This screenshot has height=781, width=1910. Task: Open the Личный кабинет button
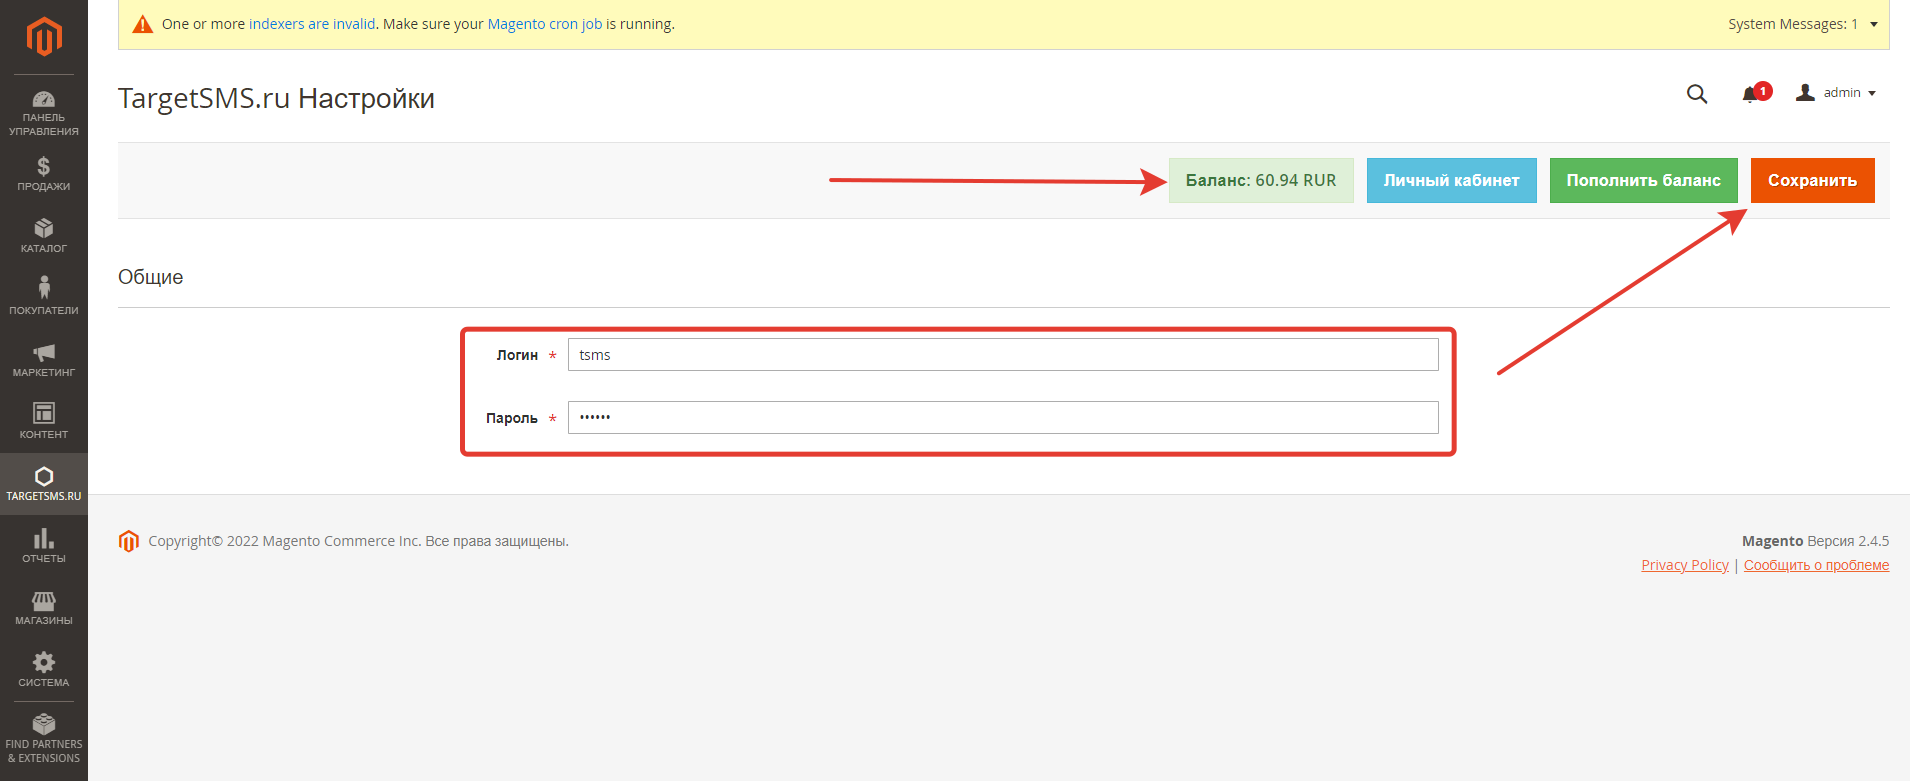[1452, 180]
